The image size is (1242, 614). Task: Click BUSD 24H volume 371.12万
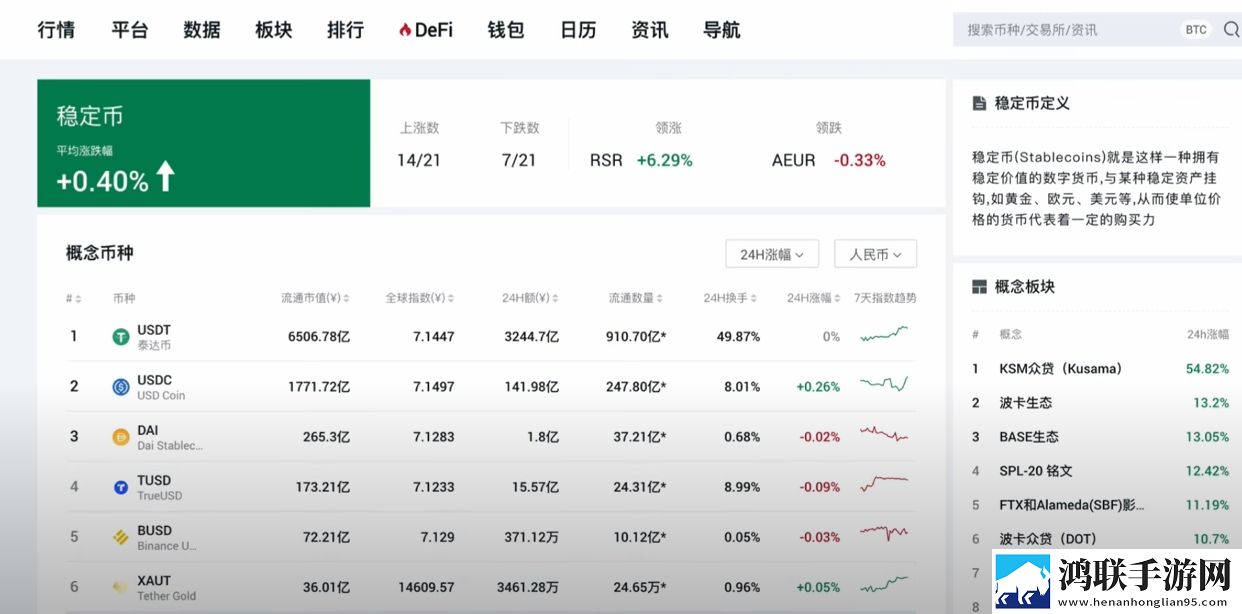click(x=531, y=537)
